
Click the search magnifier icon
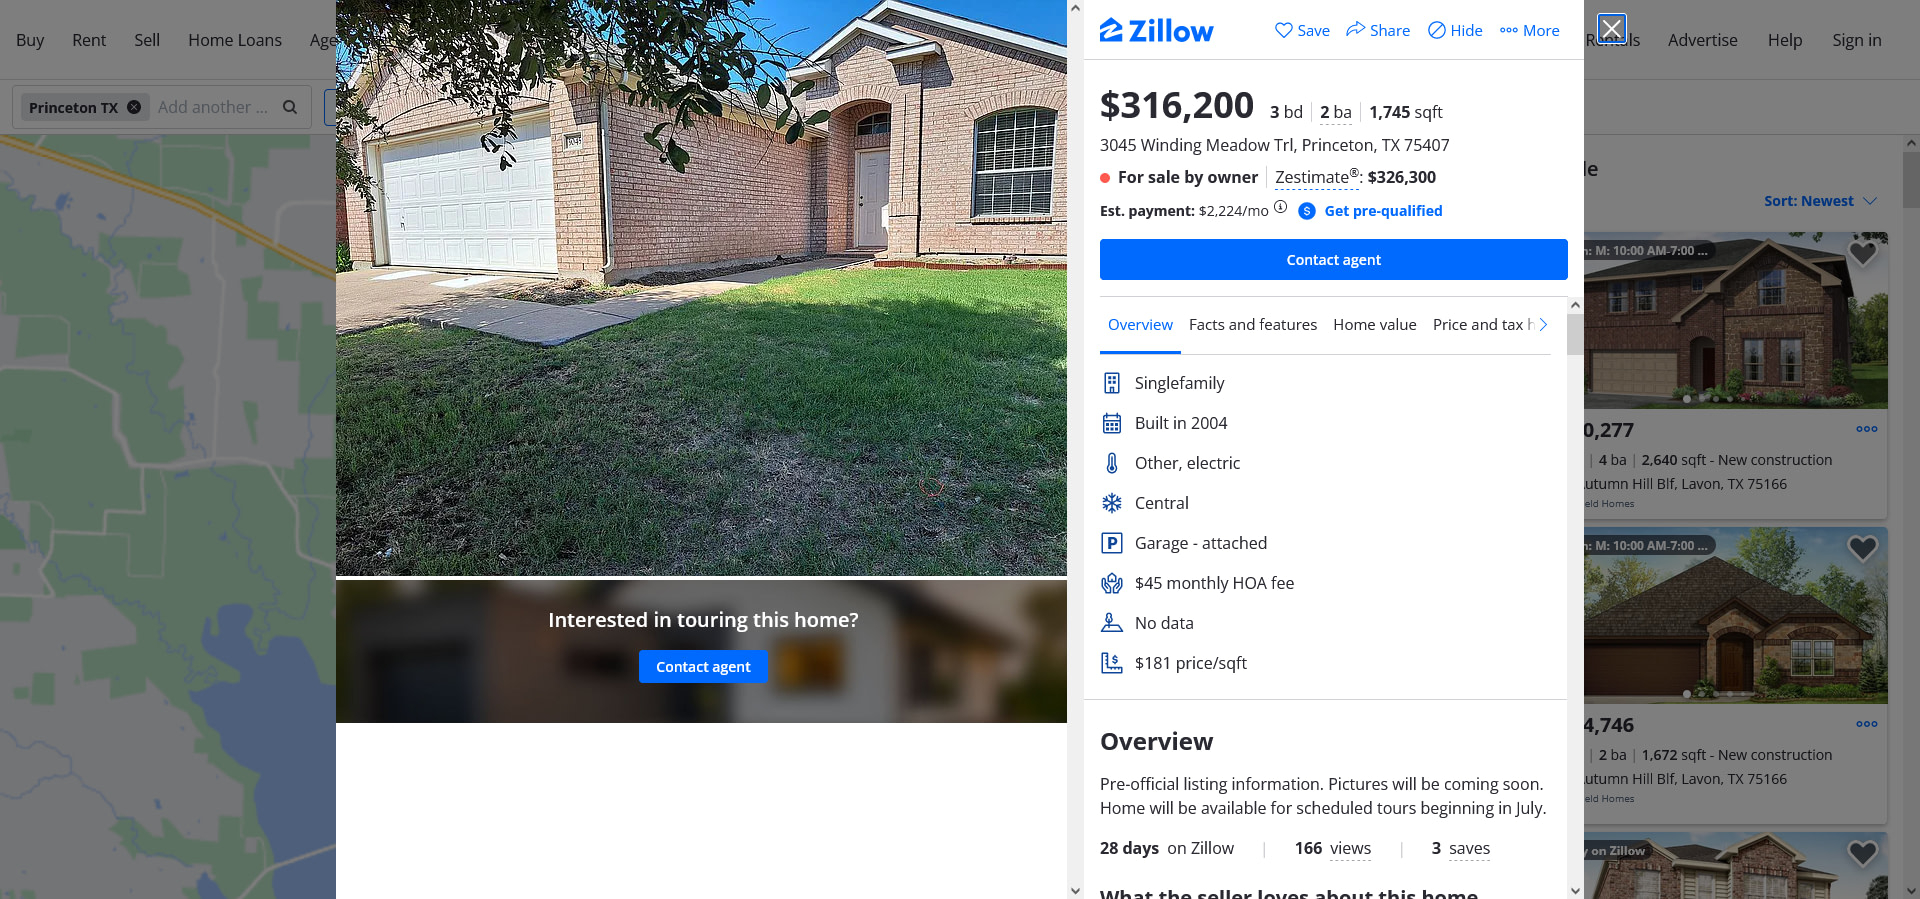click(290, 107)
